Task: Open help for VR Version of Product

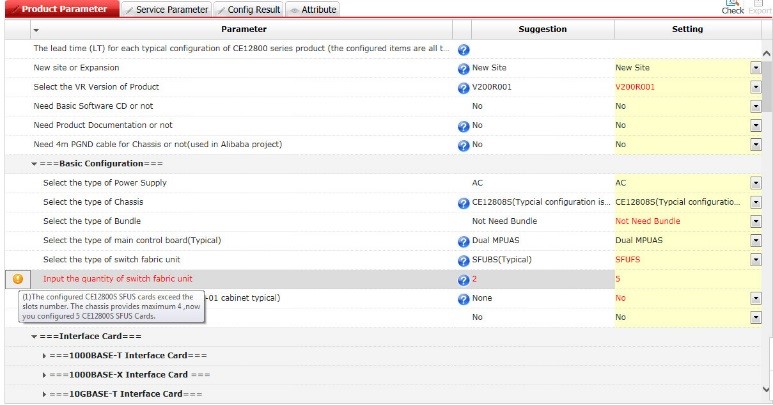Action: (463, 88)
